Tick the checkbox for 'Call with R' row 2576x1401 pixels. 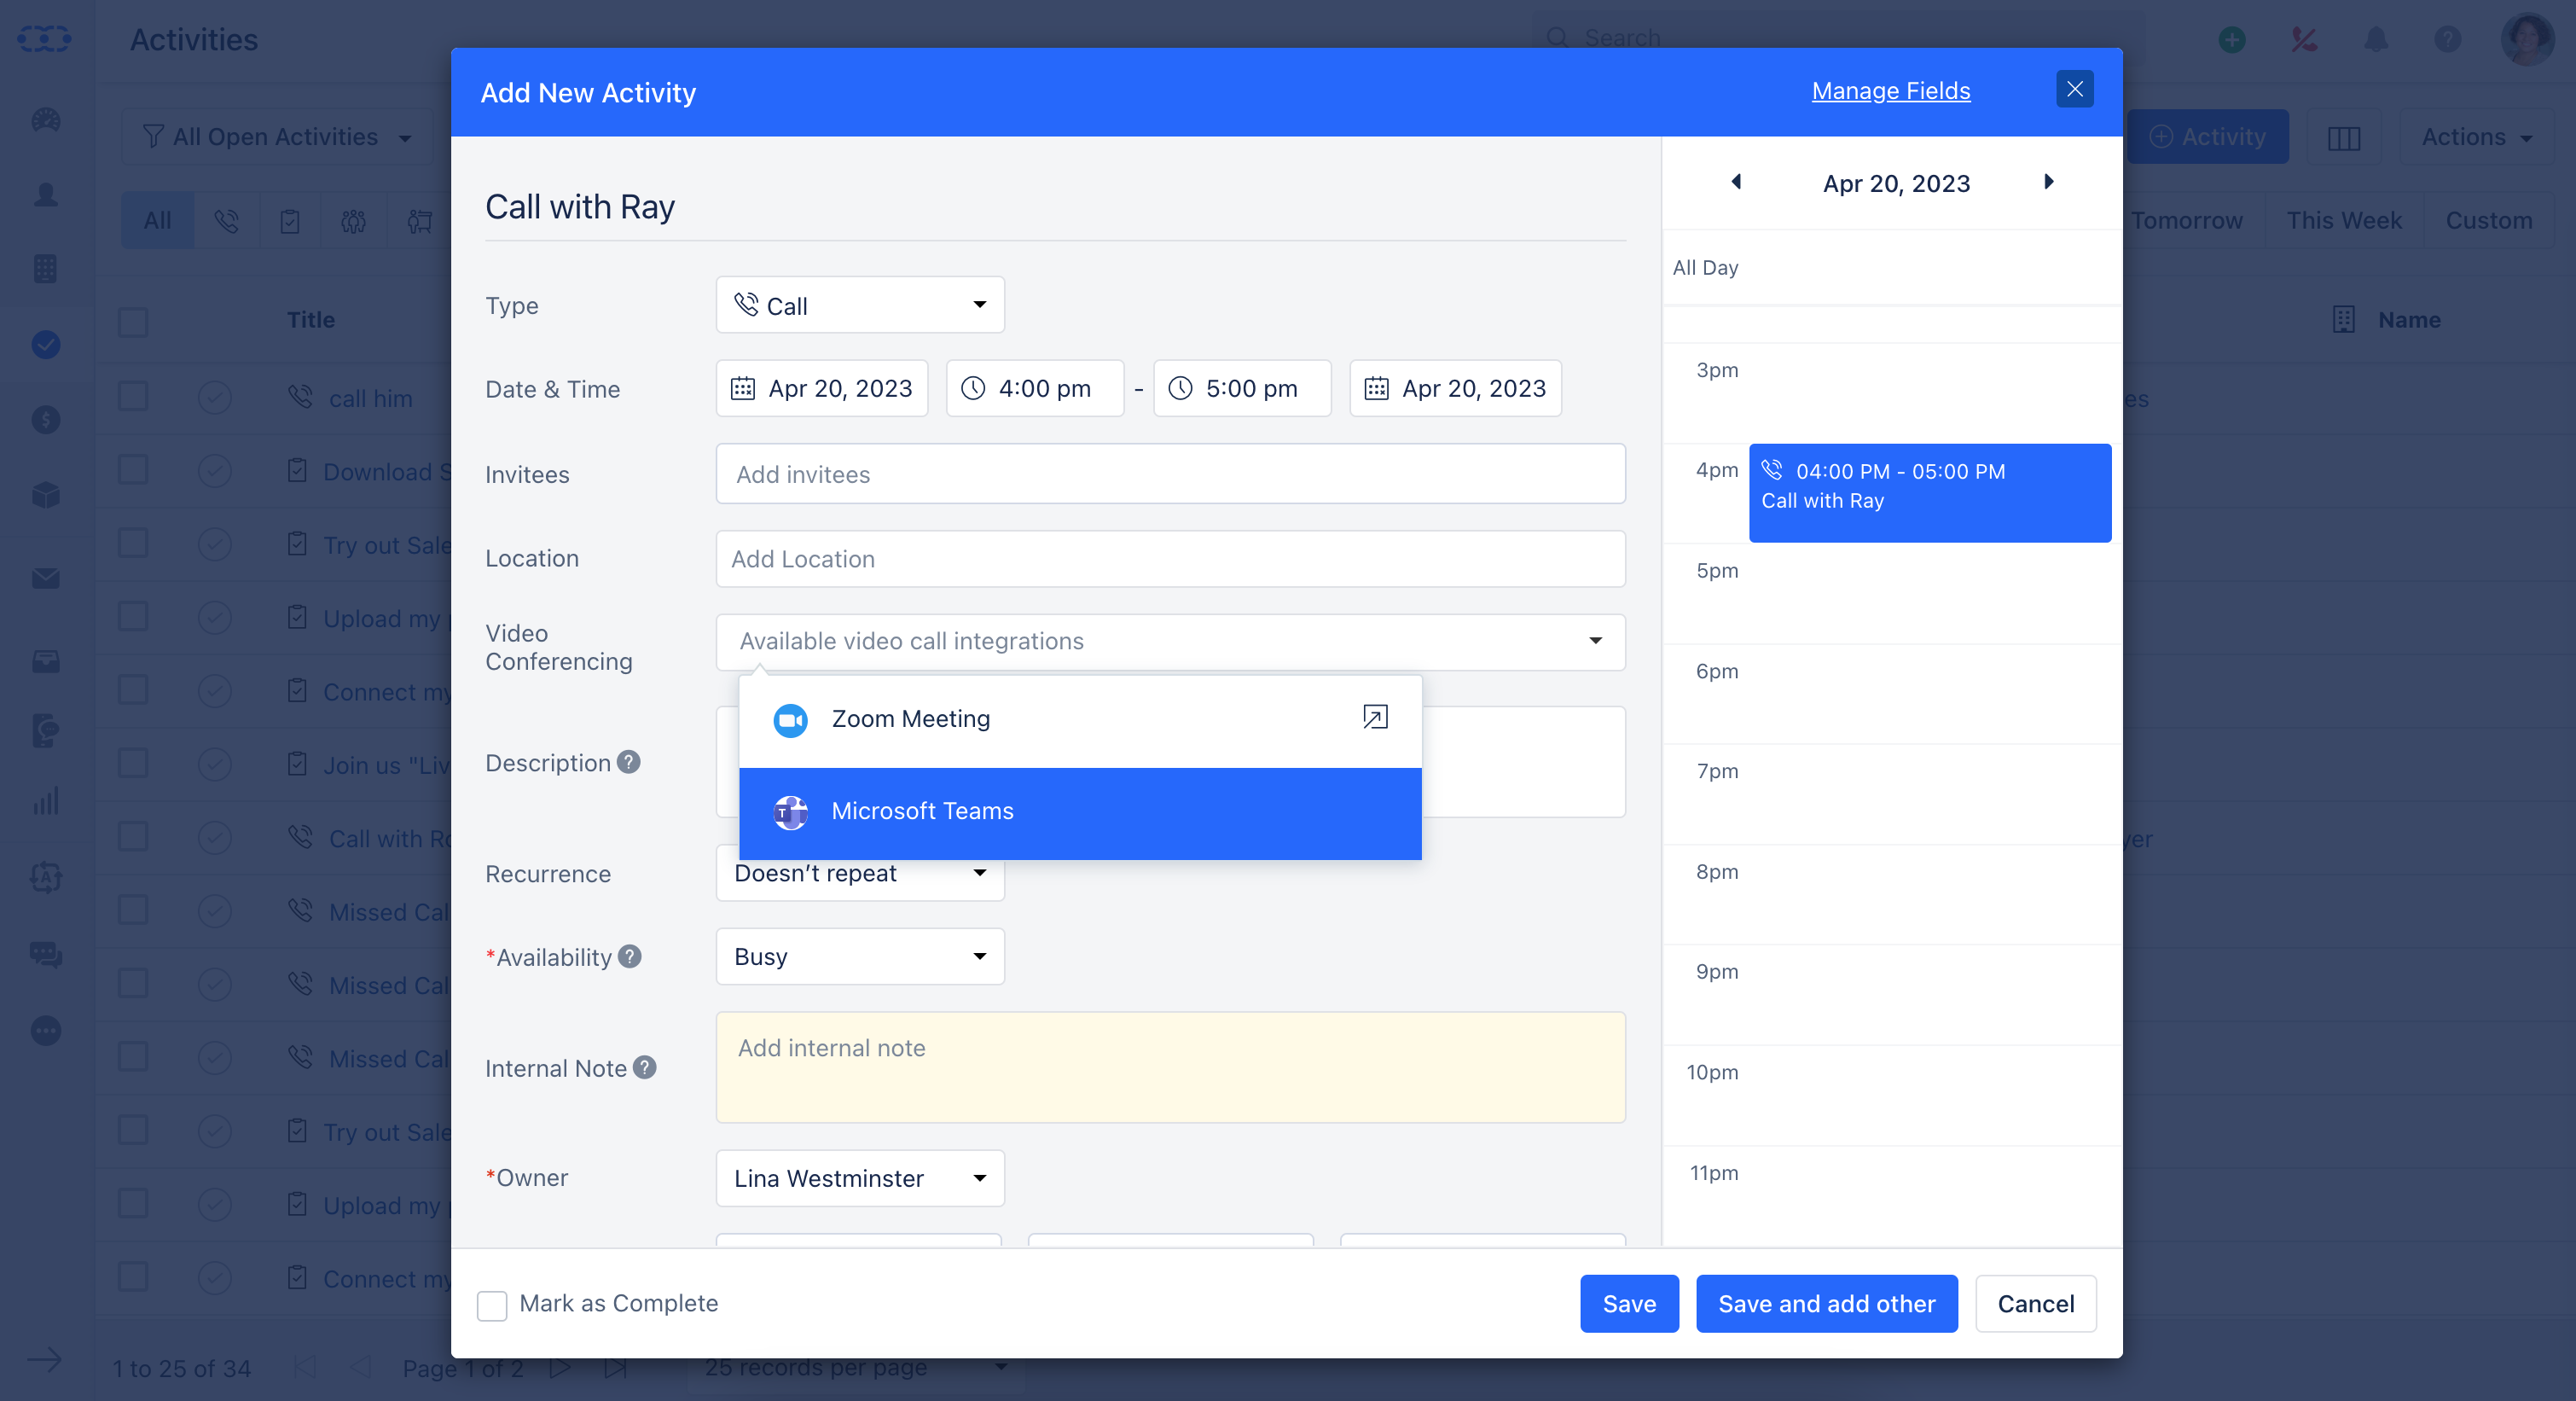[x=133, y=837]
